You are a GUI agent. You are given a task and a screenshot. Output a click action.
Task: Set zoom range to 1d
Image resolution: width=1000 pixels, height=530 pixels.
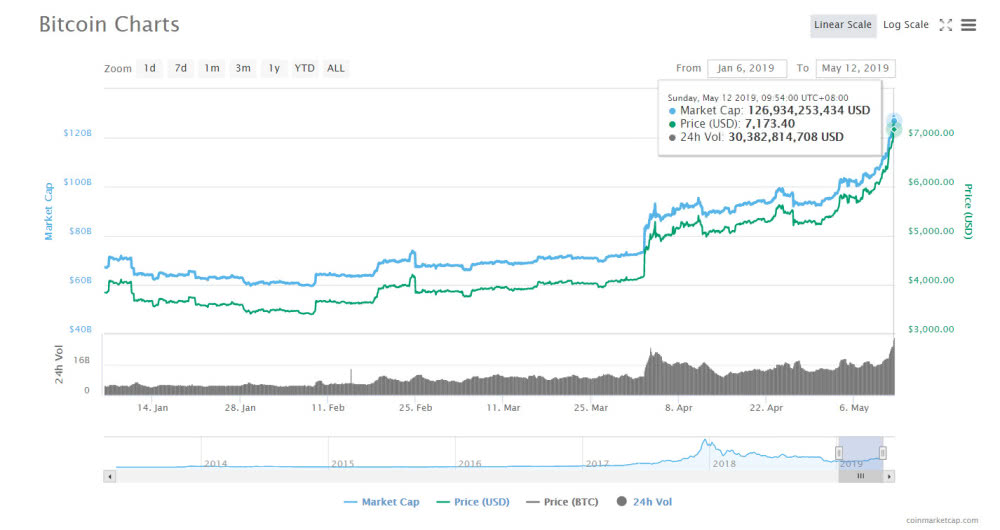pyautogui.click(x=149, y=68)
